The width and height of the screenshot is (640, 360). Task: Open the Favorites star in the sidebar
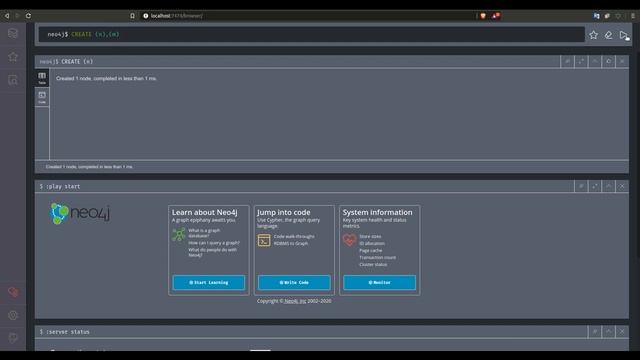(x=13, y=57)
